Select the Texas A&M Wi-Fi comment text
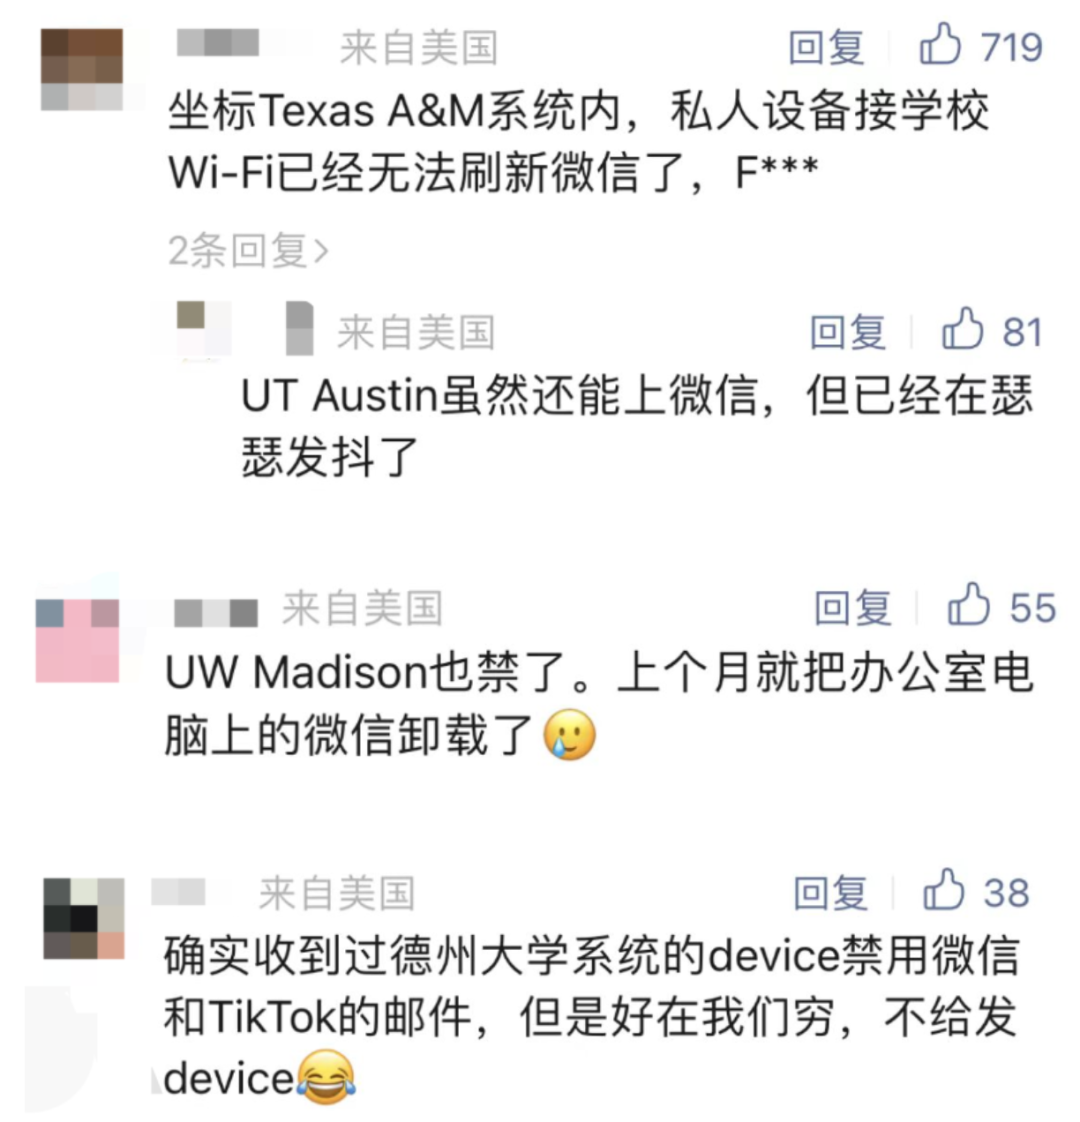 pyautogui.click(x=578, y=142)
